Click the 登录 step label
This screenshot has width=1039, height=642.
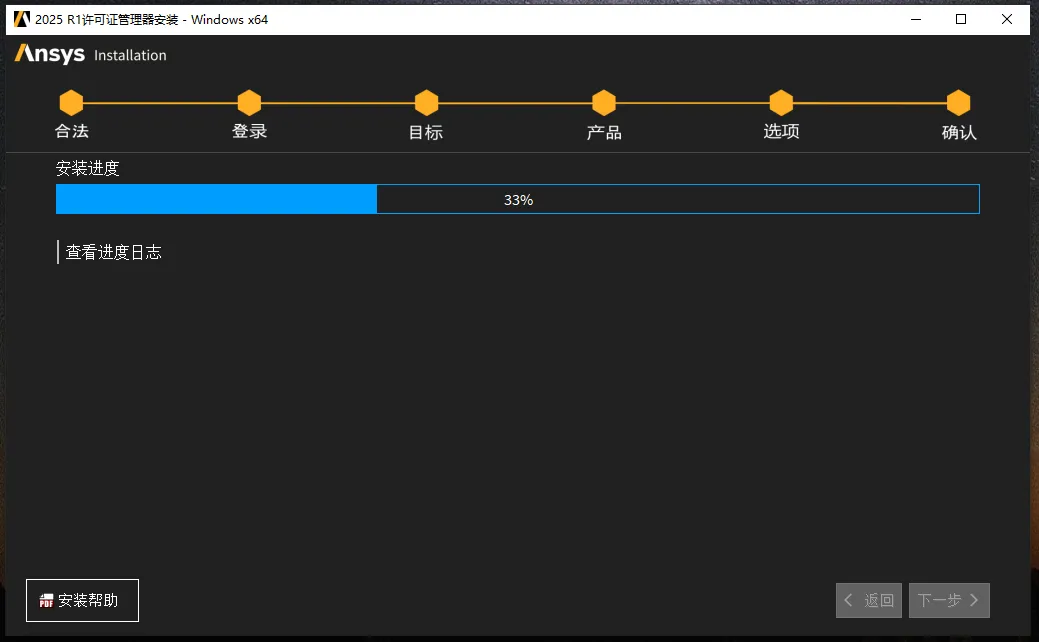249,131
